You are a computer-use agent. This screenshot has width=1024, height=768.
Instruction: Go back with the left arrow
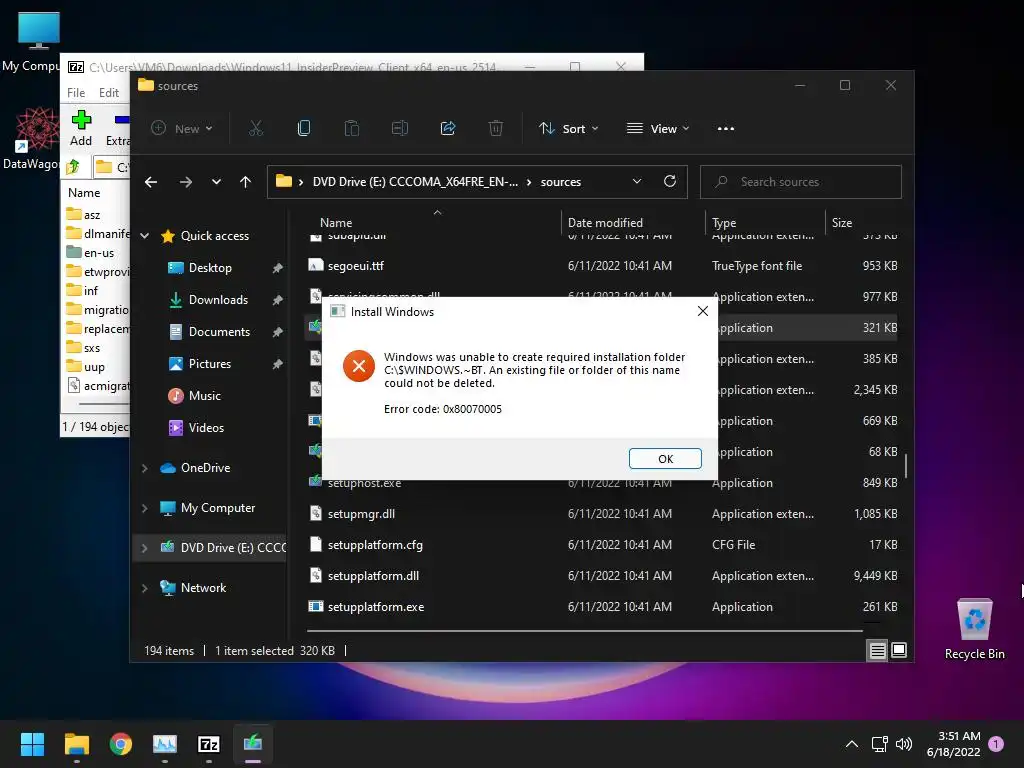pos(151,182)
